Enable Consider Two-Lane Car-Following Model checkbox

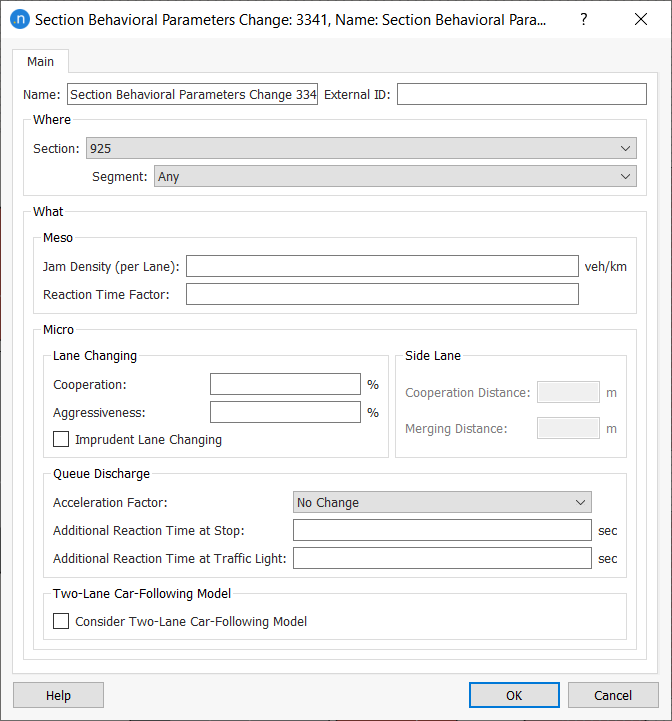pos(61,621)
